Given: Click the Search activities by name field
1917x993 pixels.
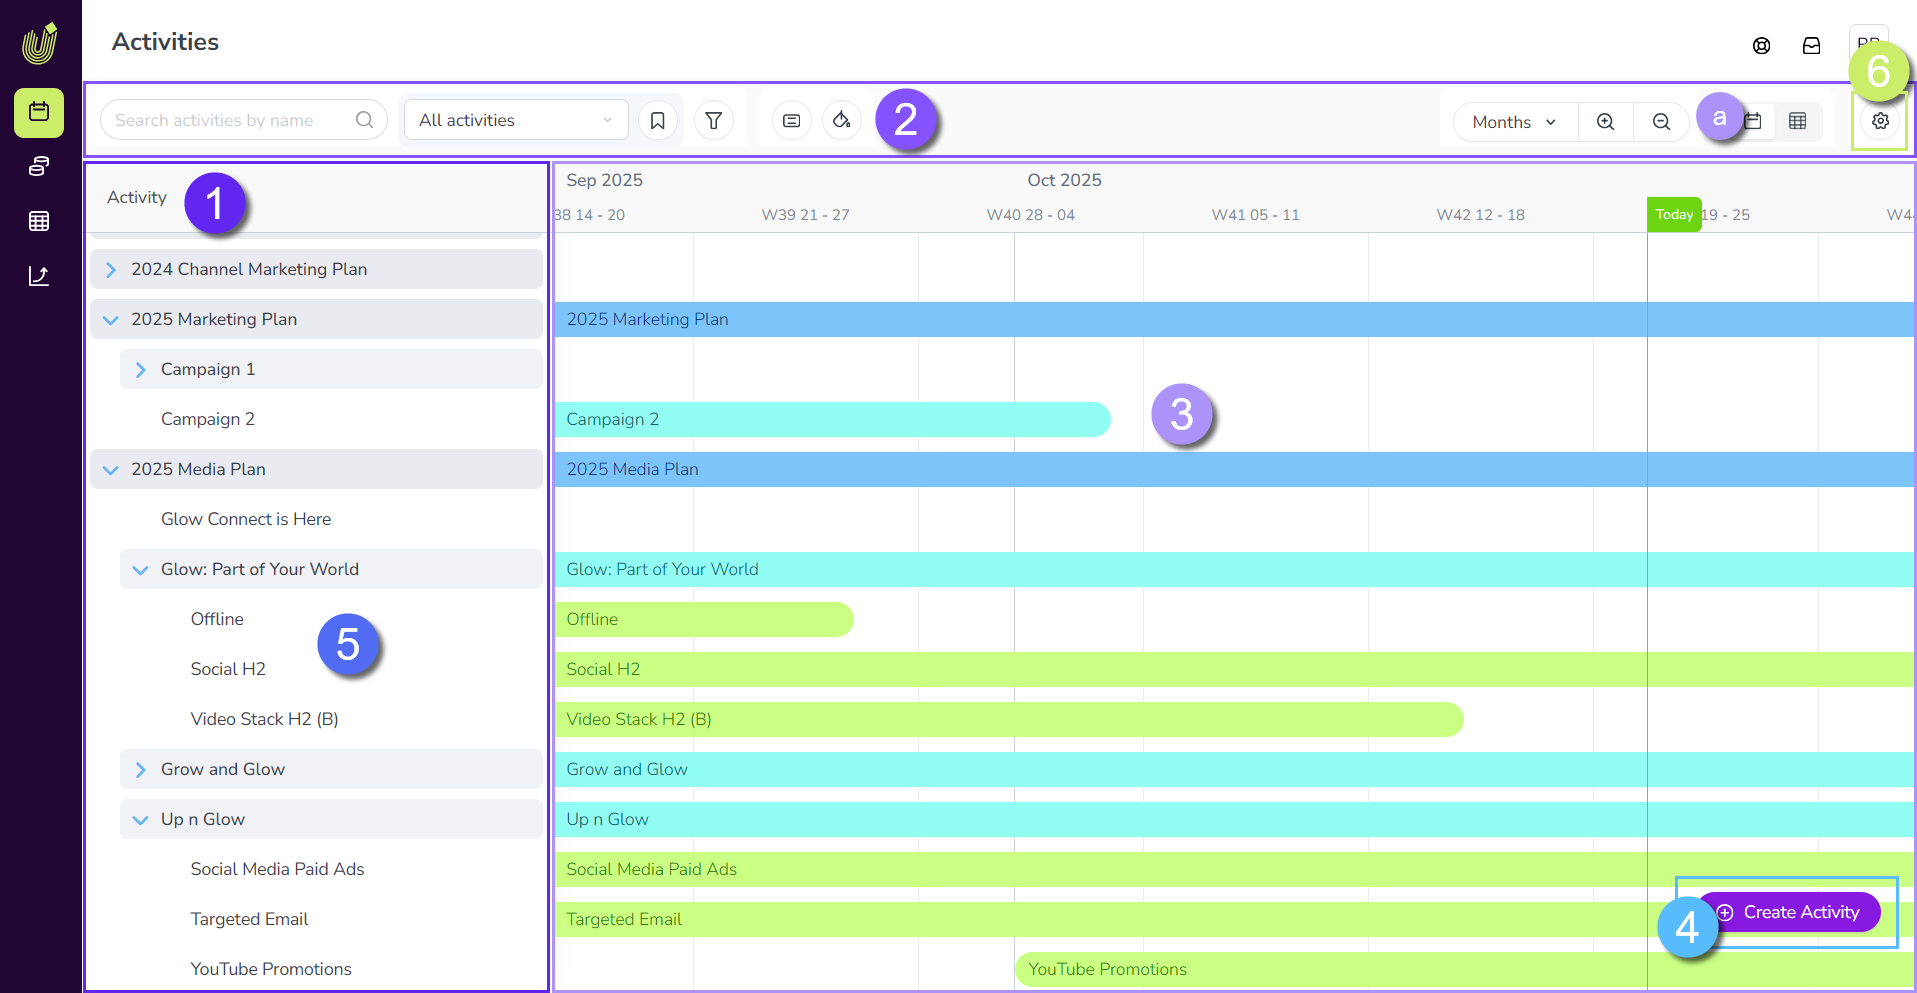Looking at the screenshot, I should (232, 120).
